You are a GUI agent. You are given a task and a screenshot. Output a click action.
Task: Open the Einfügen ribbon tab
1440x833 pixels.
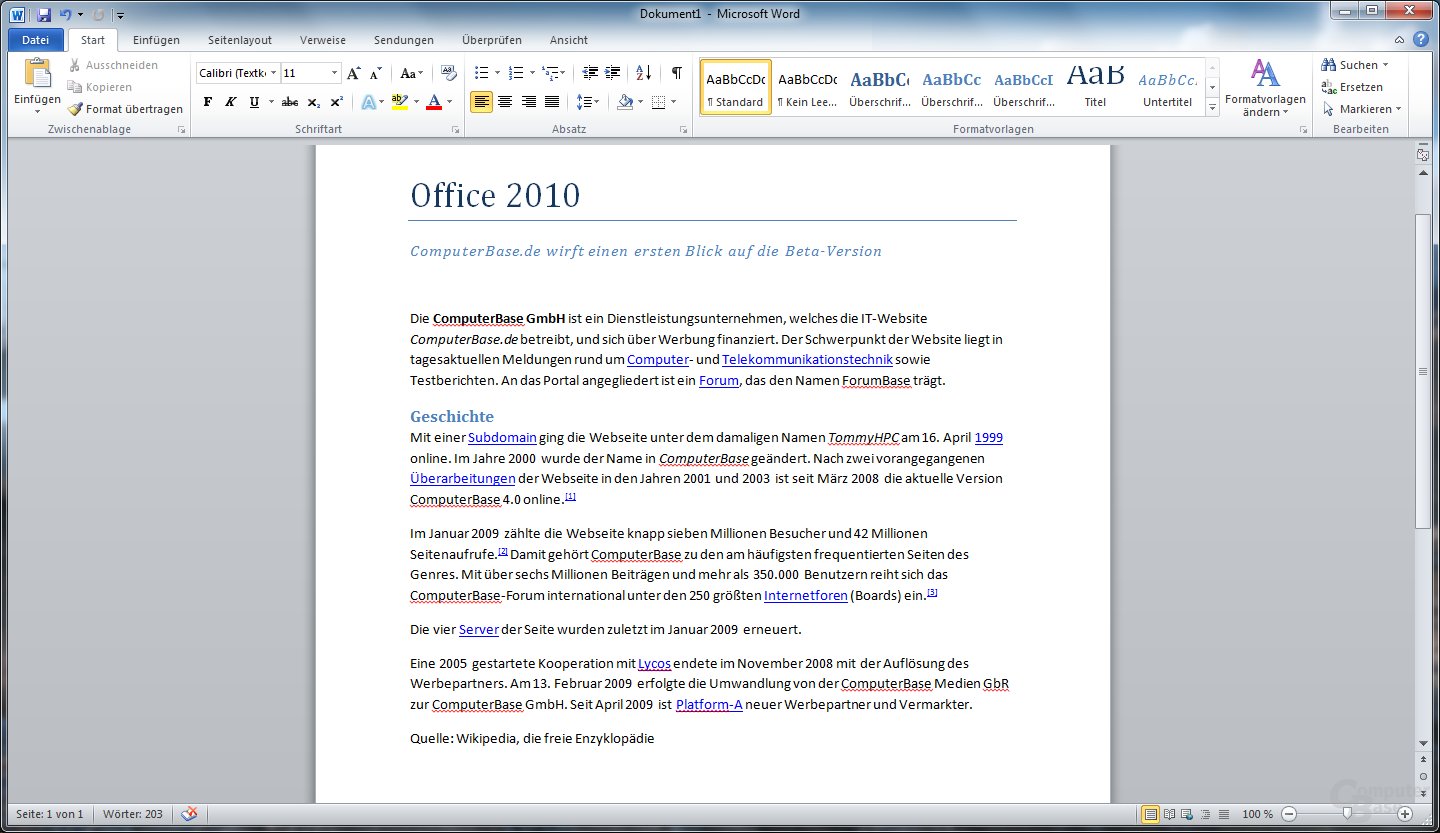point(156,40)
